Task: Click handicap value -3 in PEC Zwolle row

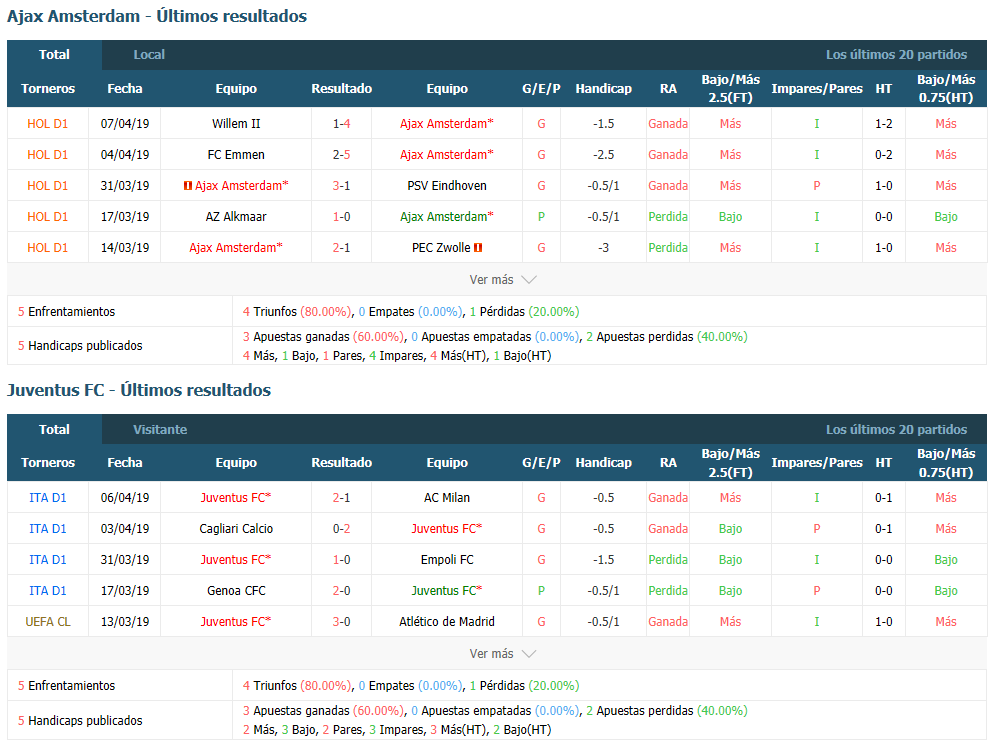Action: tap(604, 248)
